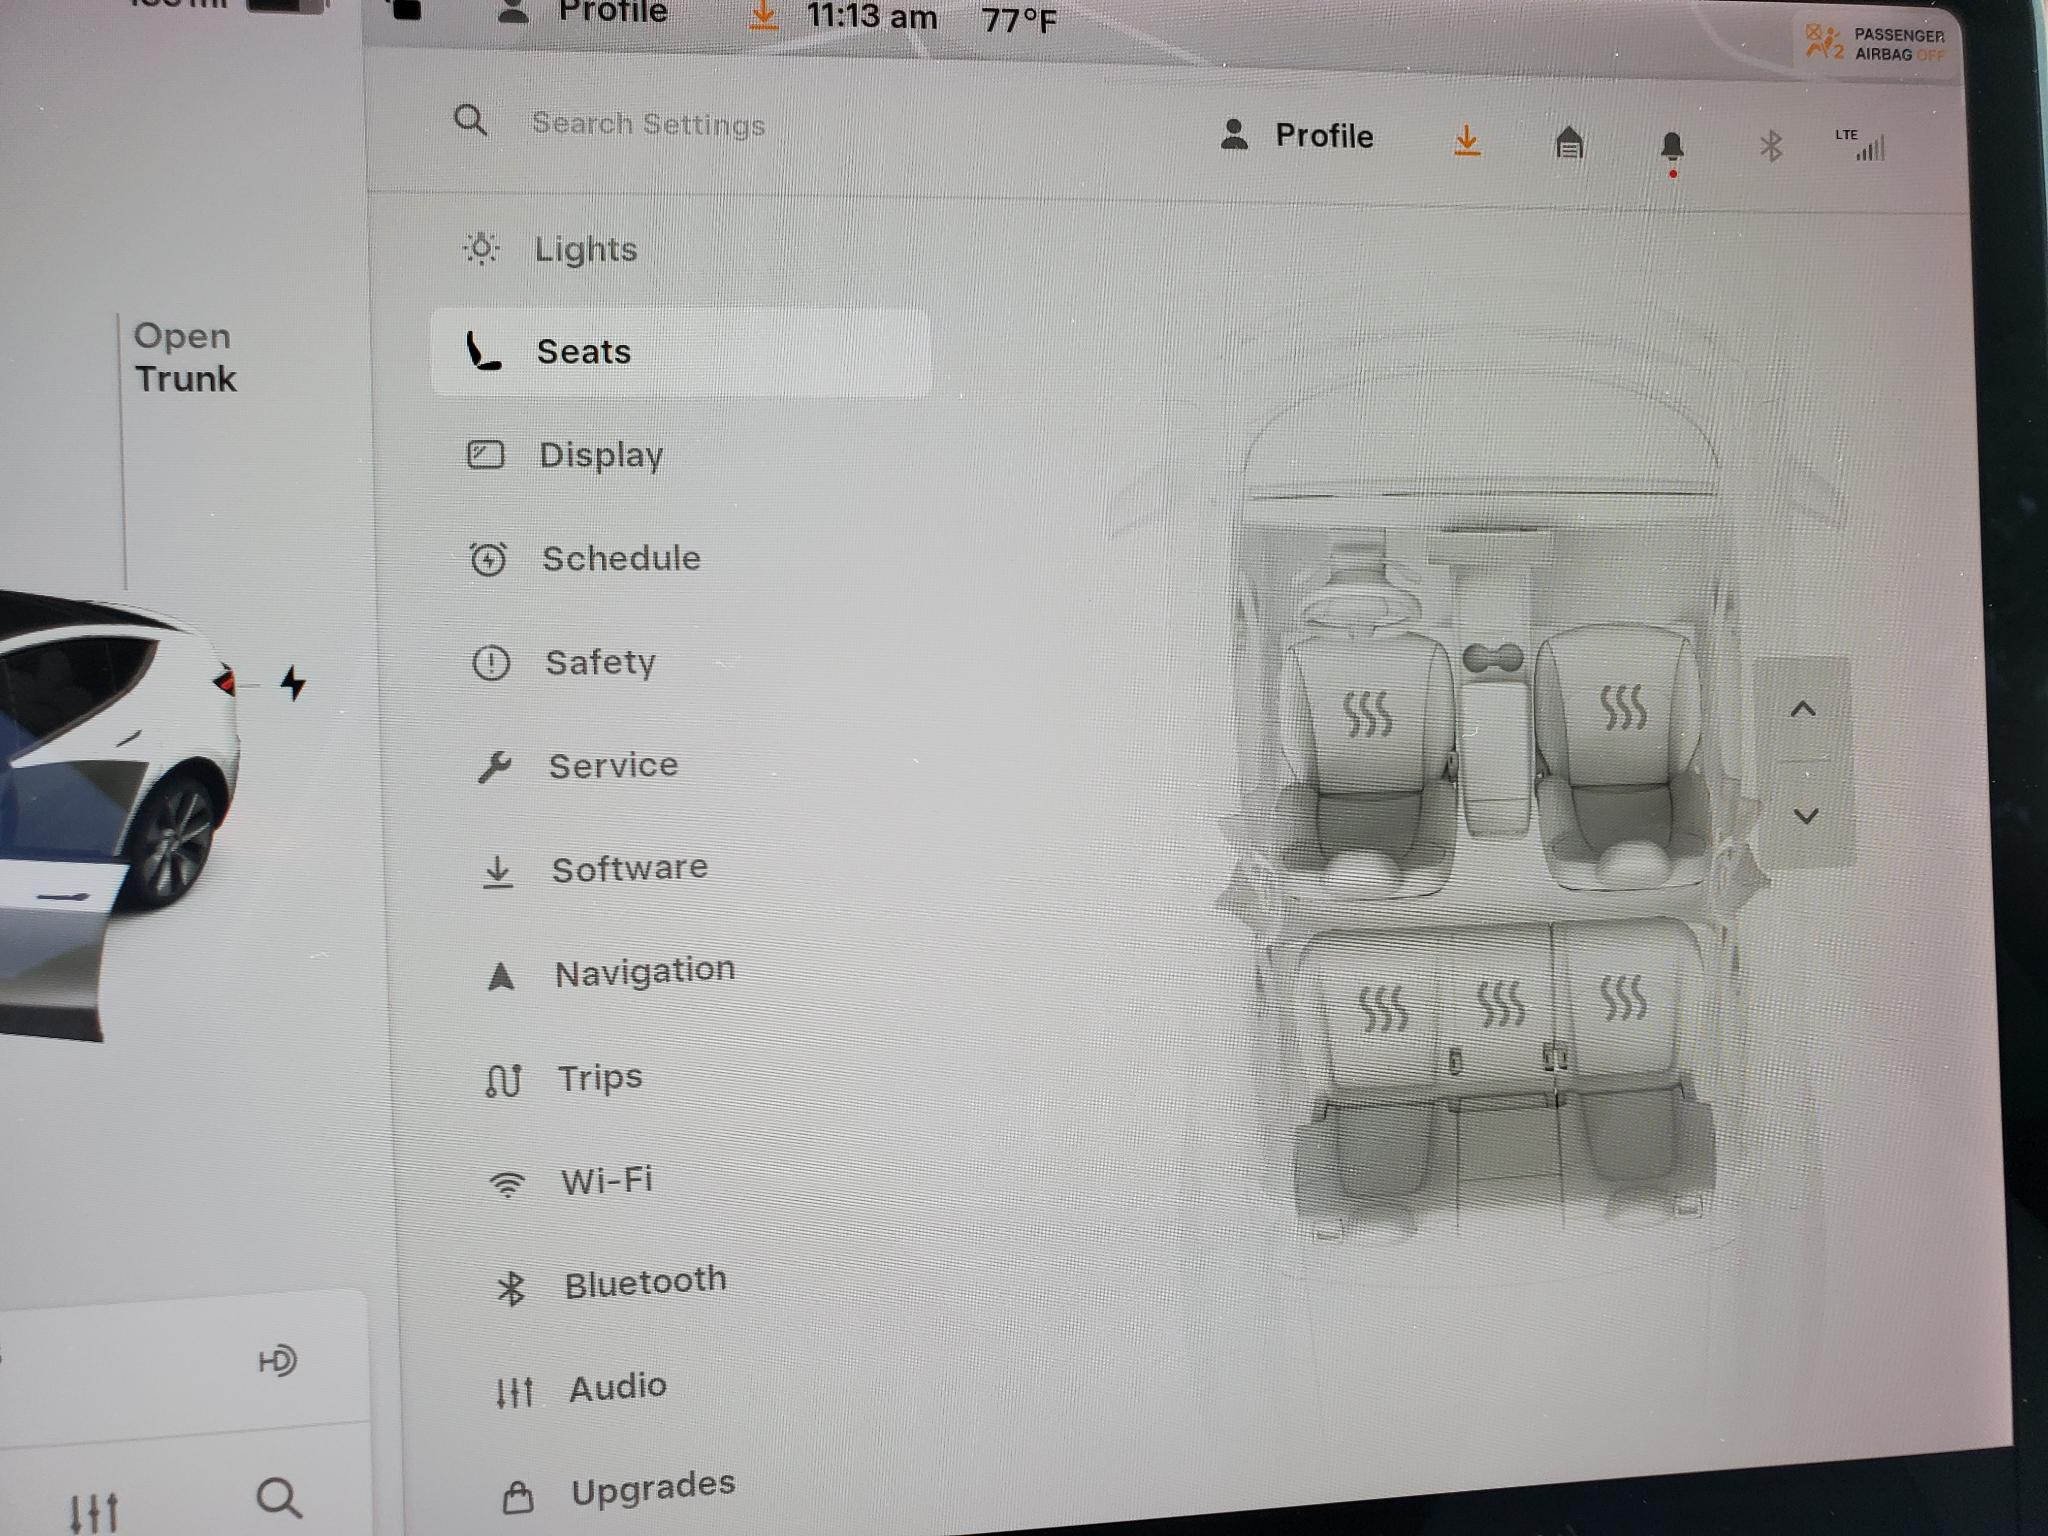Open the HomeLink garage icon
Image resolution: width=2048 pixels, height=1536 pixels.
[1569, 144]
